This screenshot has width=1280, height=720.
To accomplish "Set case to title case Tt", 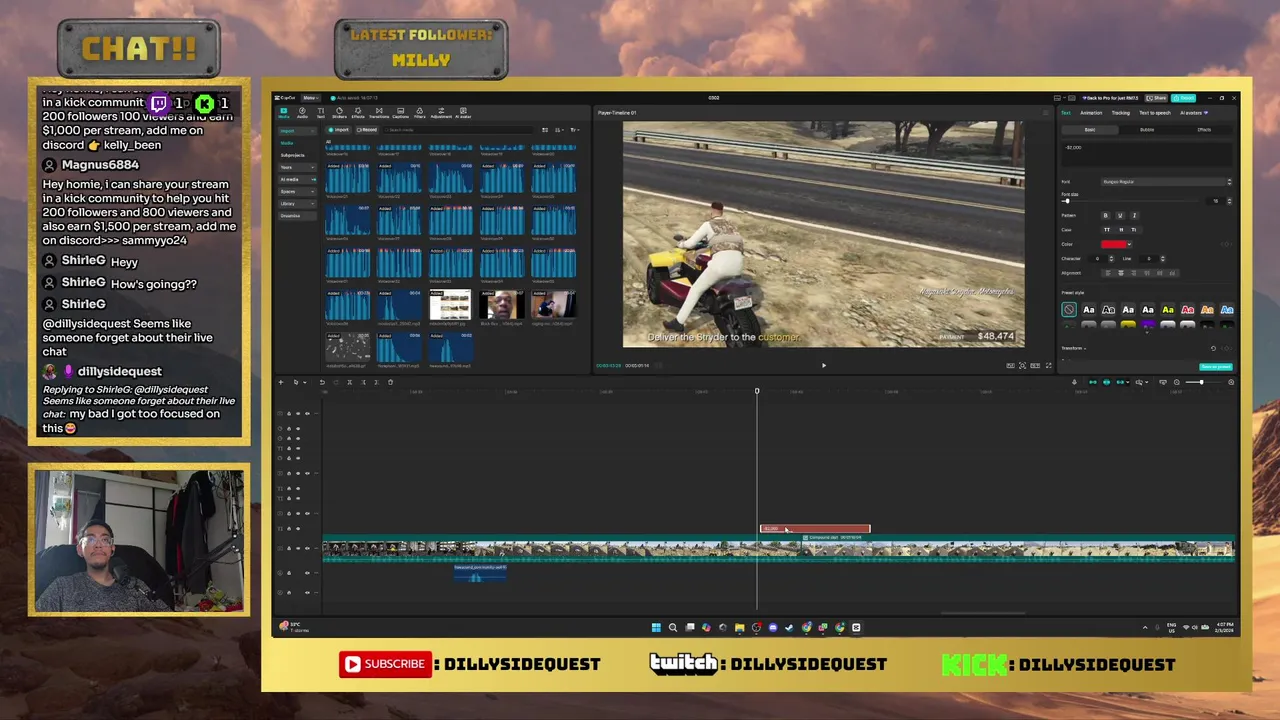I will click(1134, 230).
